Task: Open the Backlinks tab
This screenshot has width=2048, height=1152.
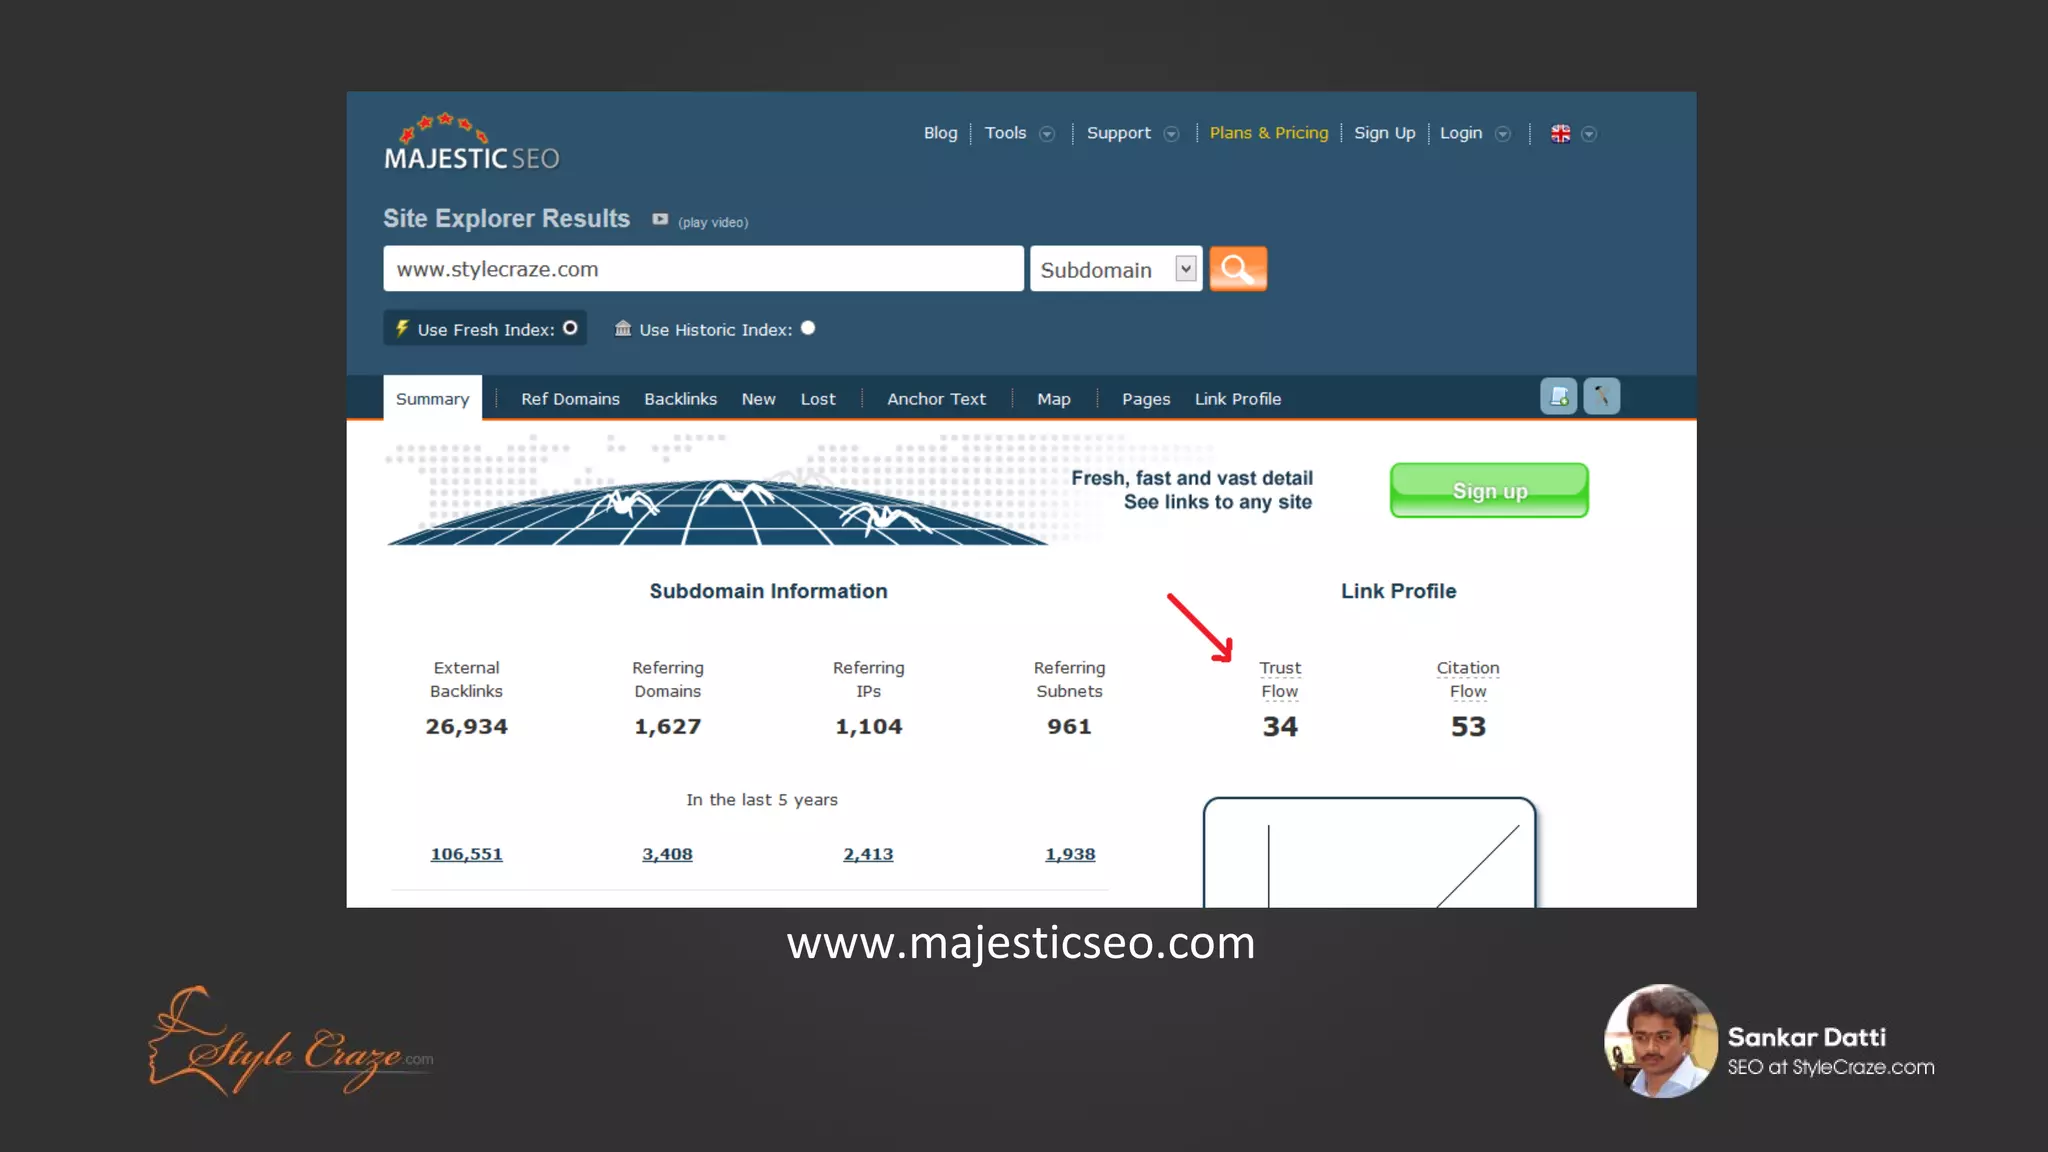Action: [x=680, y=399]
